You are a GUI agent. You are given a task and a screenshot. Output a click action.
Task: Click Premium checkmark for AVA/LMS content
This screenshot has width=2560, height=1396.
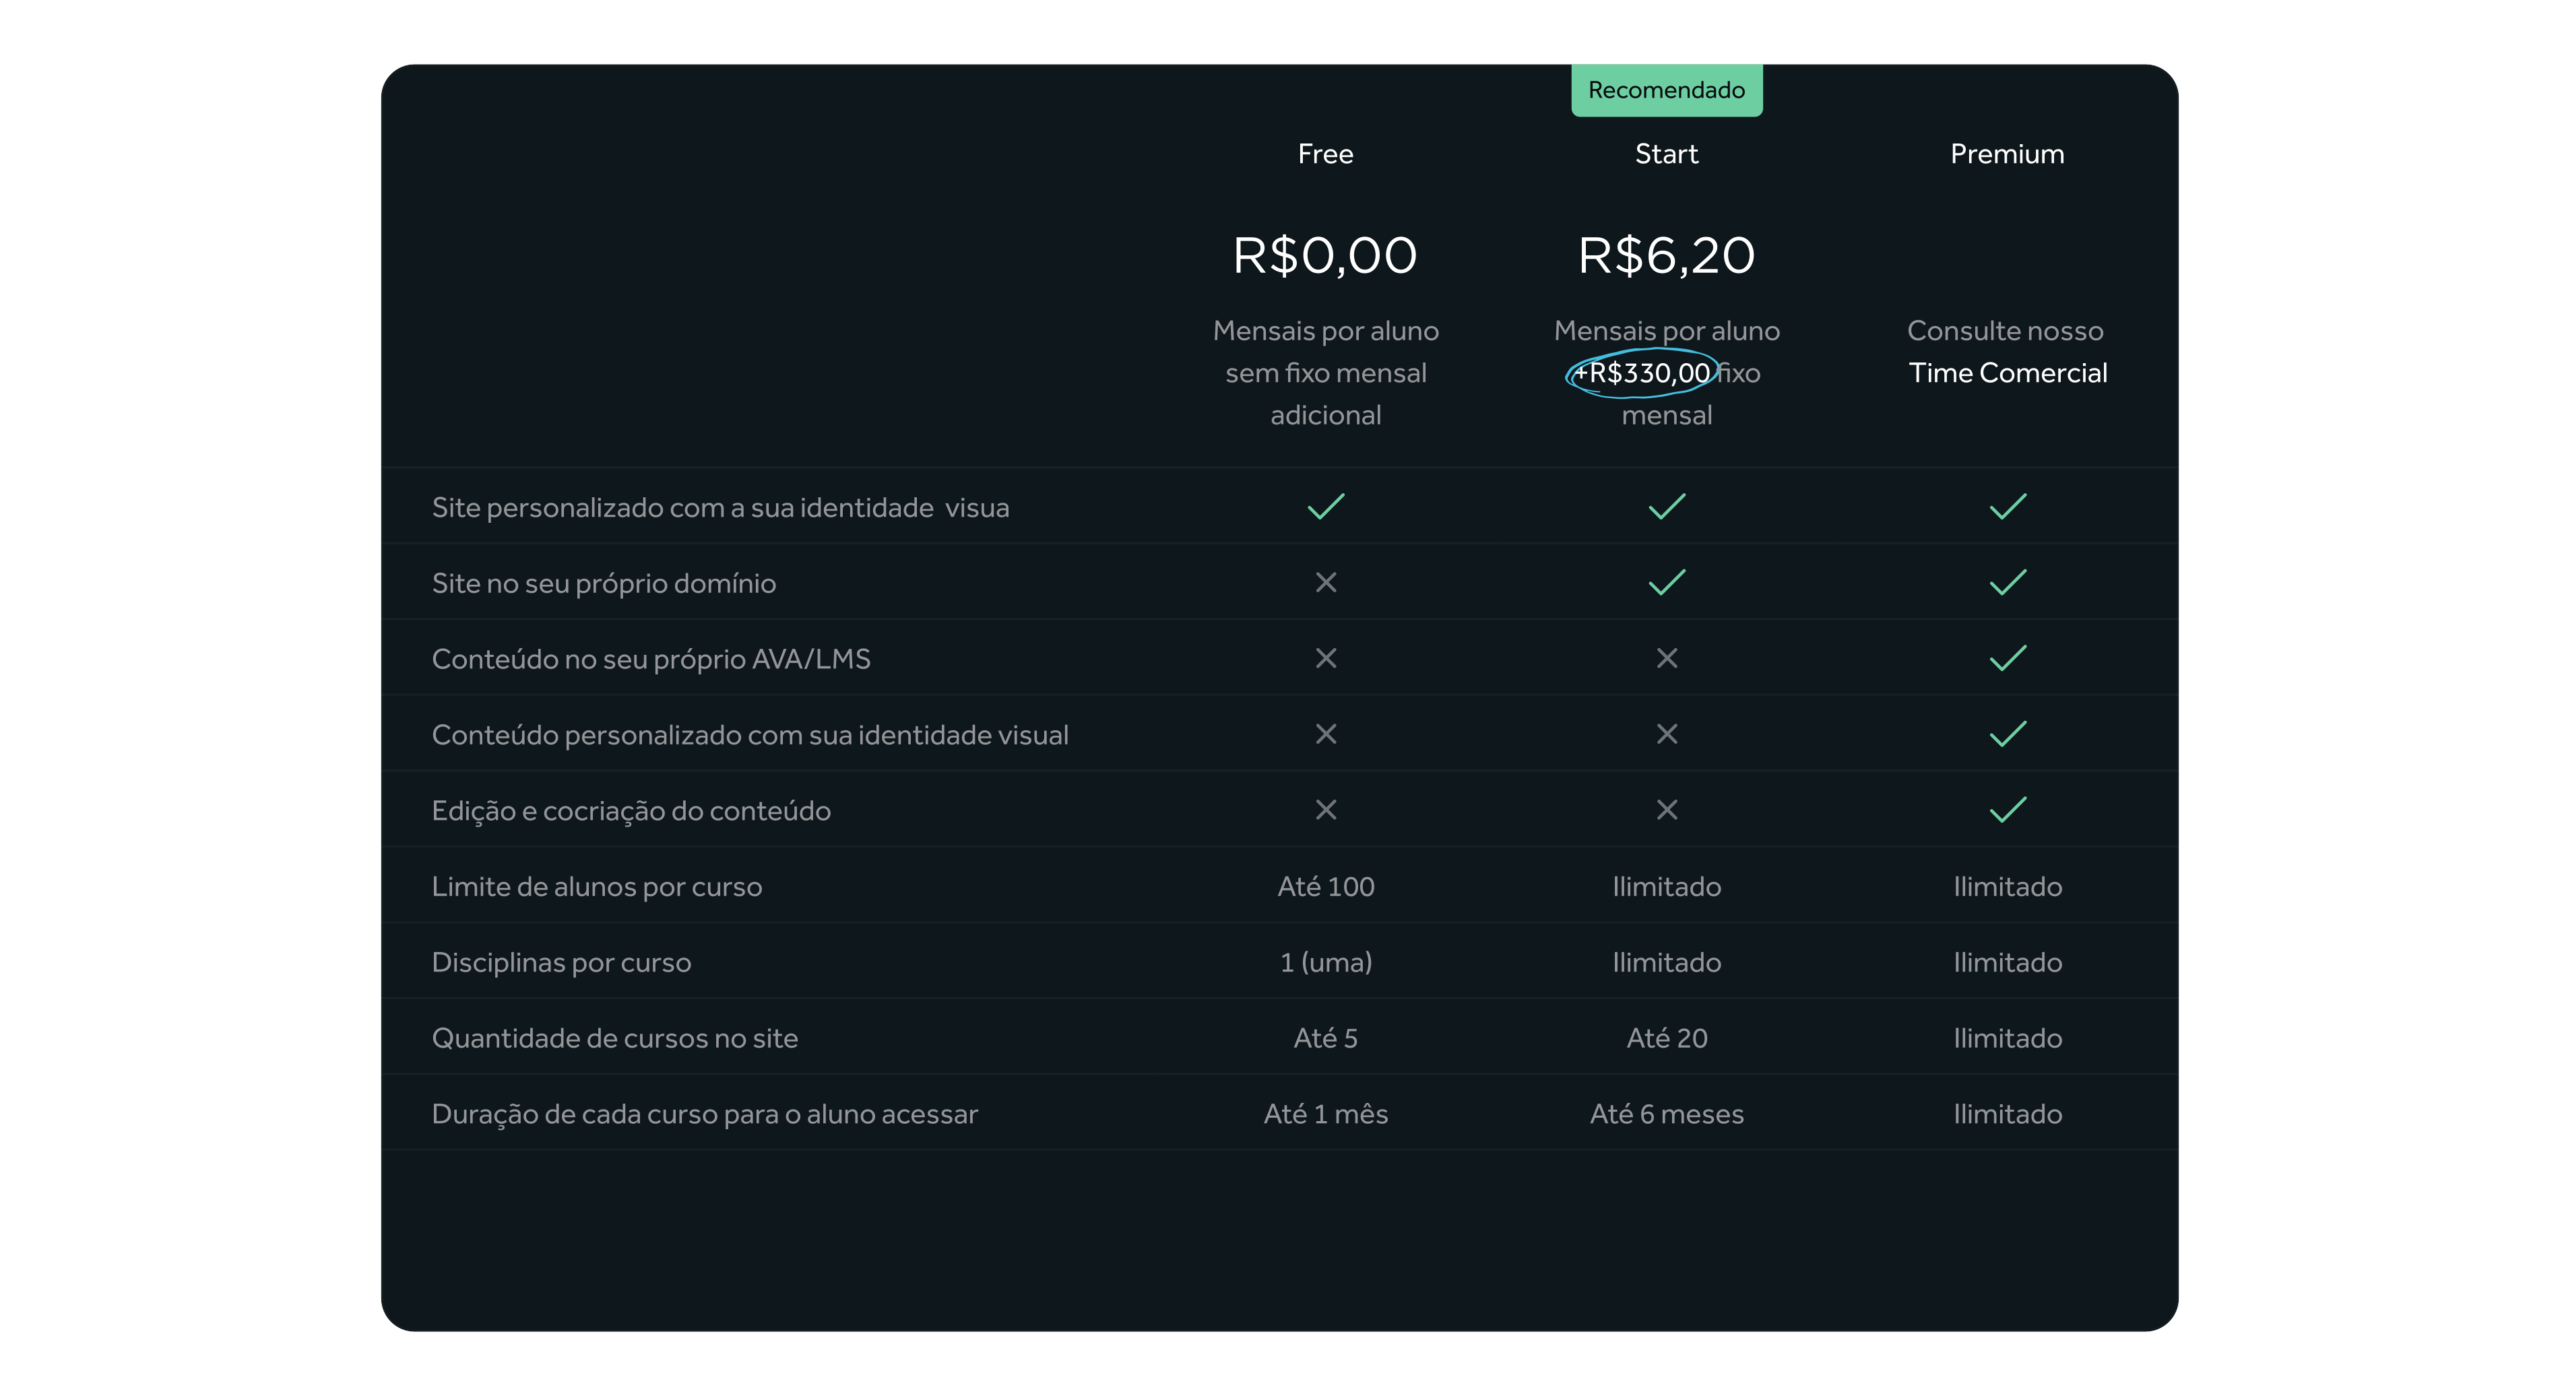[2007, 658]
